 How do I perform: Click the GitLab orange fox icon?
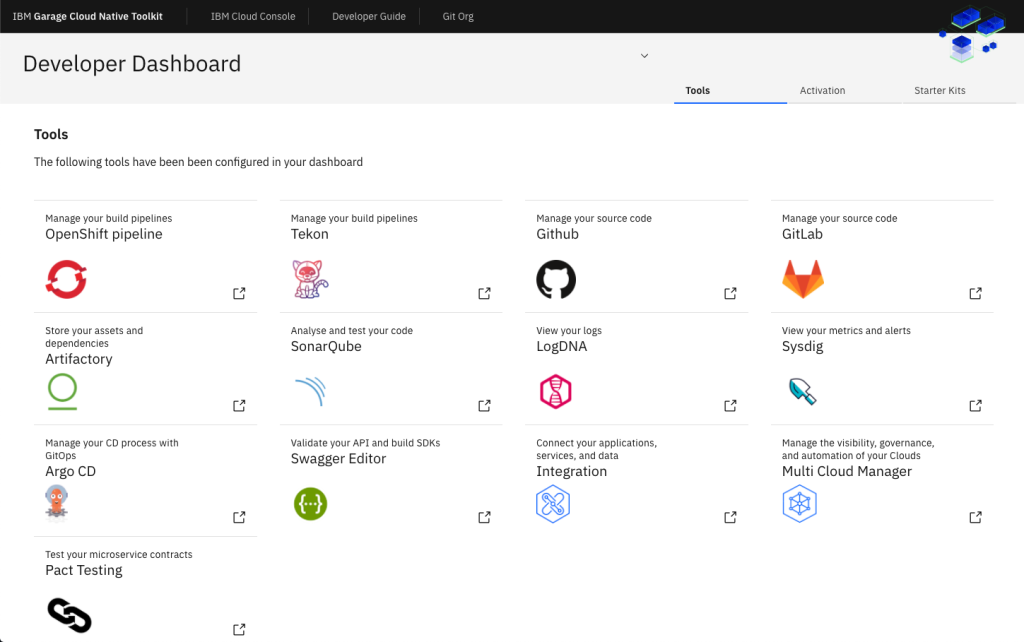coord(802,280)
